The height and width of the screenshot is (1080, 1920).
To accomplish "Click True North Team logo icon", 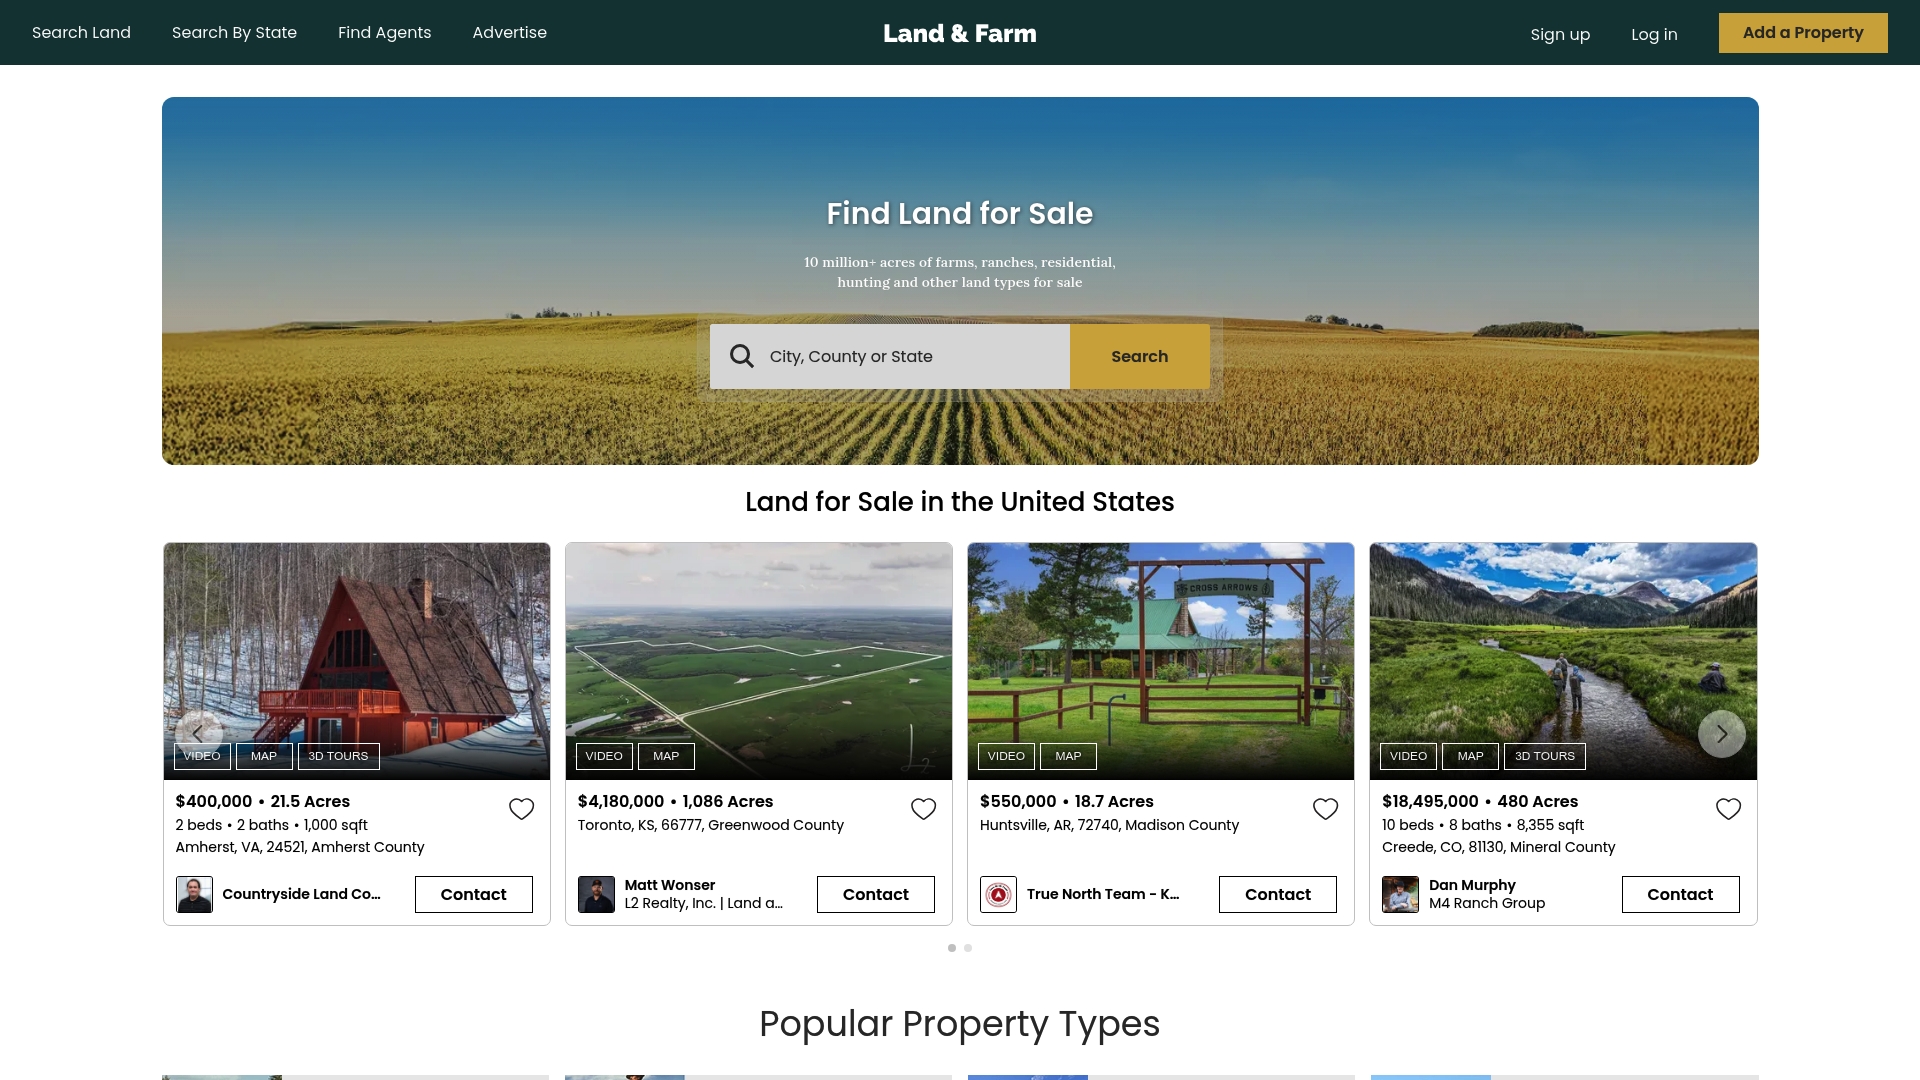I will coord(998,894).
